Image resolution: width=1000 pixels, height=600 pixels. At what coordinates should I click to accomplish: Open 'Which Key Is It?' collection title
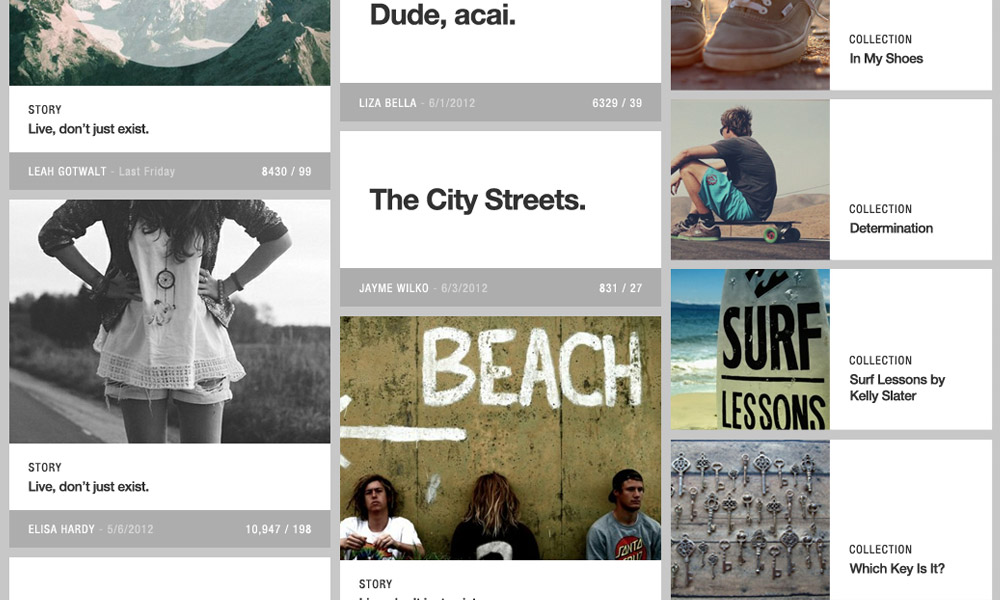coord(897,569)
